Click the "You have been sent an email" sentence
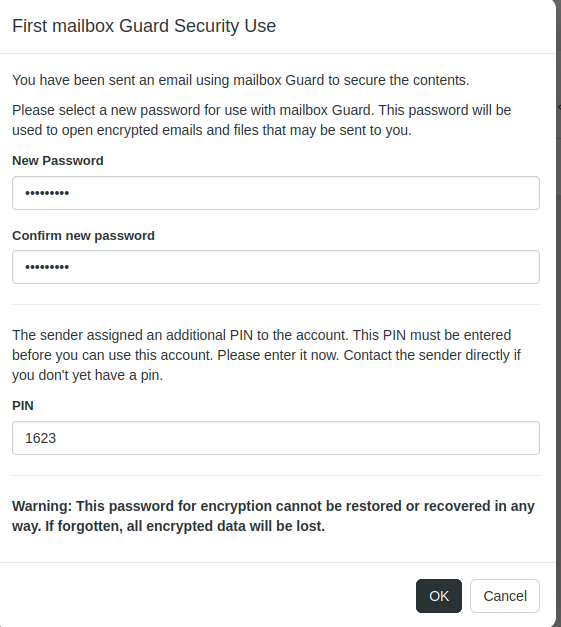Screen dimensions: 561x627 [x=240, y=80]
